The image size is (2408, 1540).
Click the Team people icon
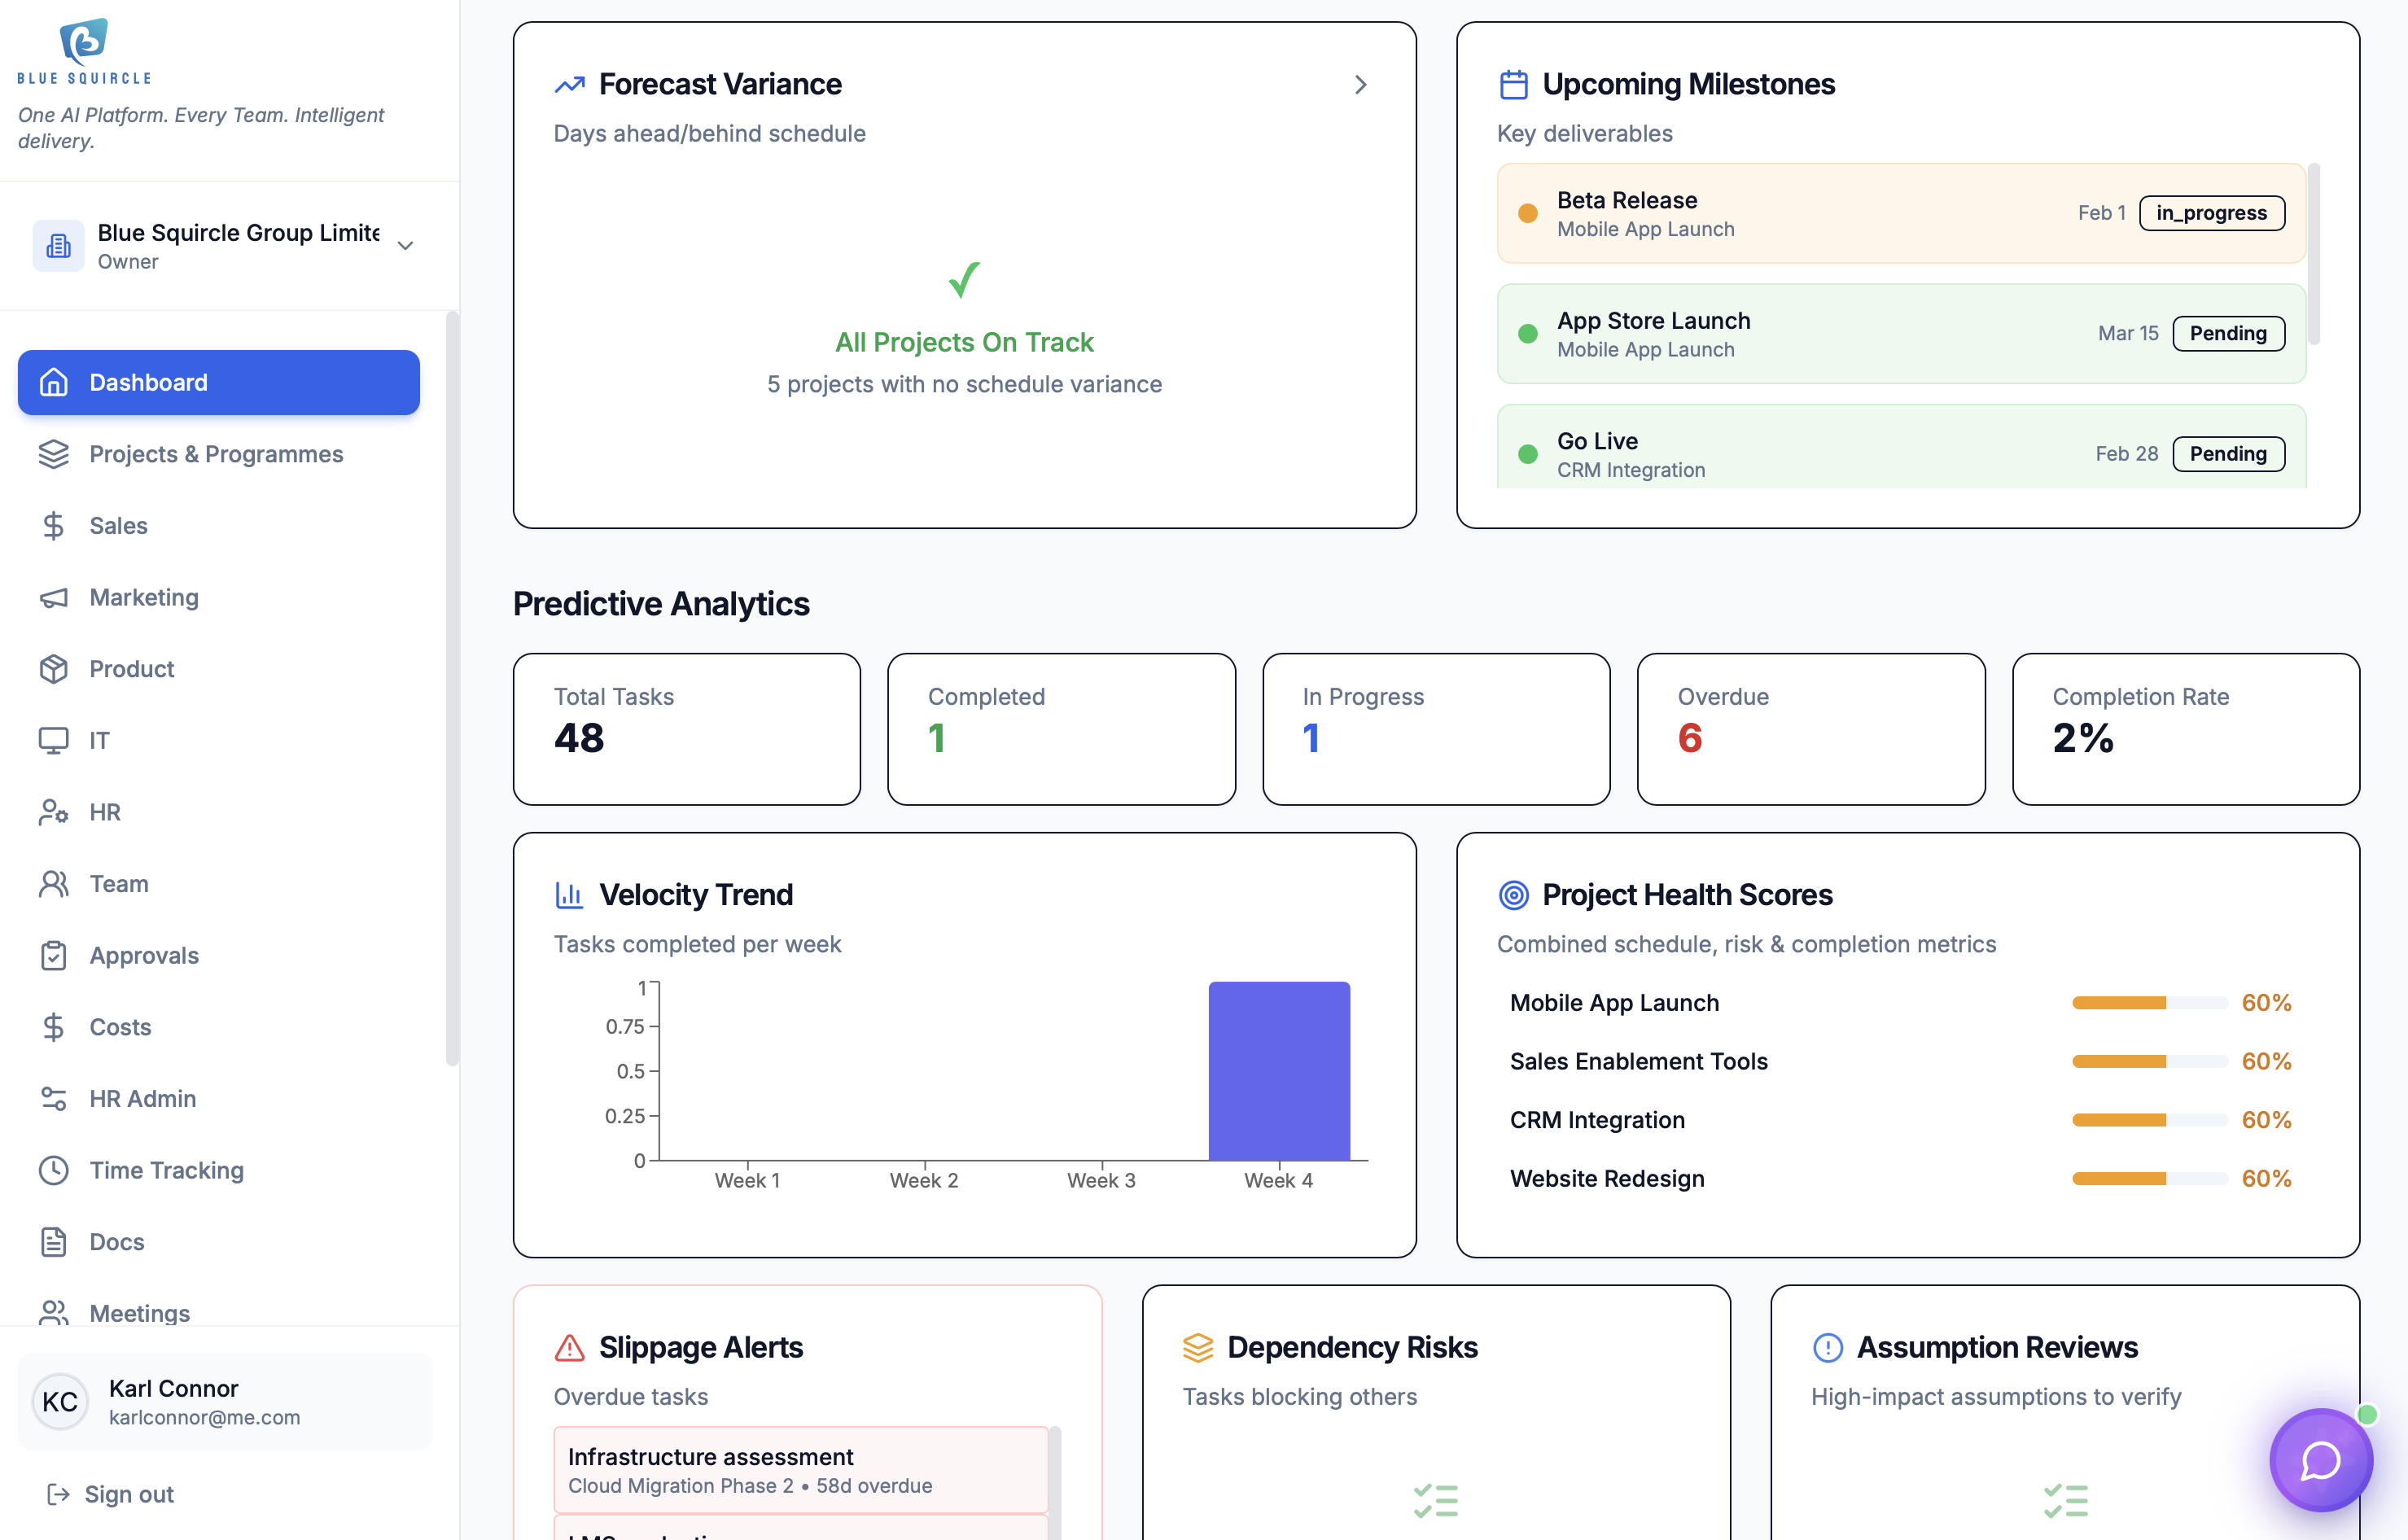tap(54, 883)
